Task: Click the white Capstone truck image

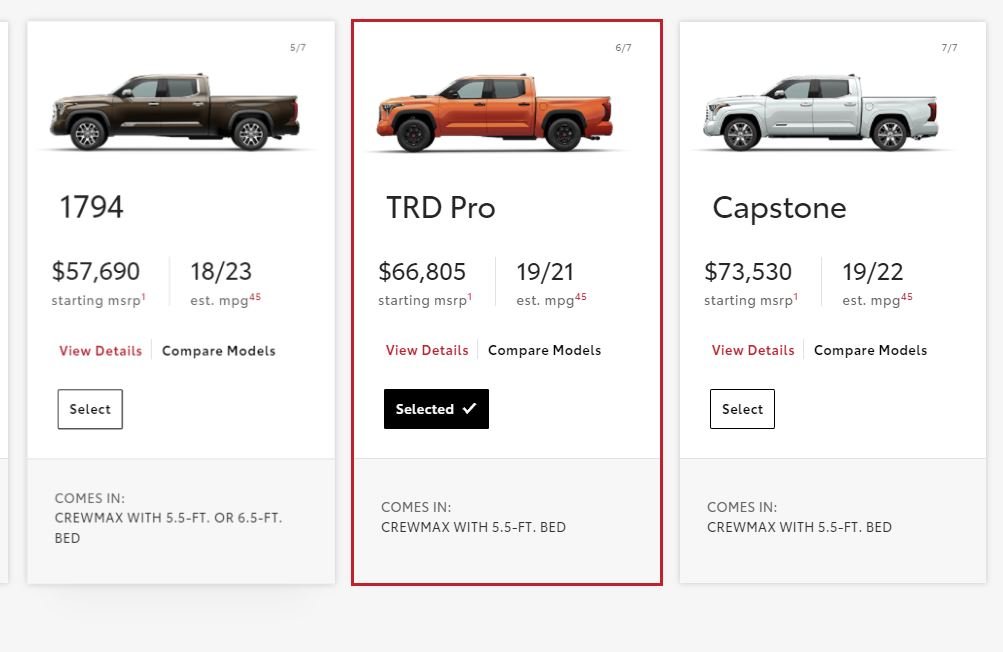Action: pos(821,112)
